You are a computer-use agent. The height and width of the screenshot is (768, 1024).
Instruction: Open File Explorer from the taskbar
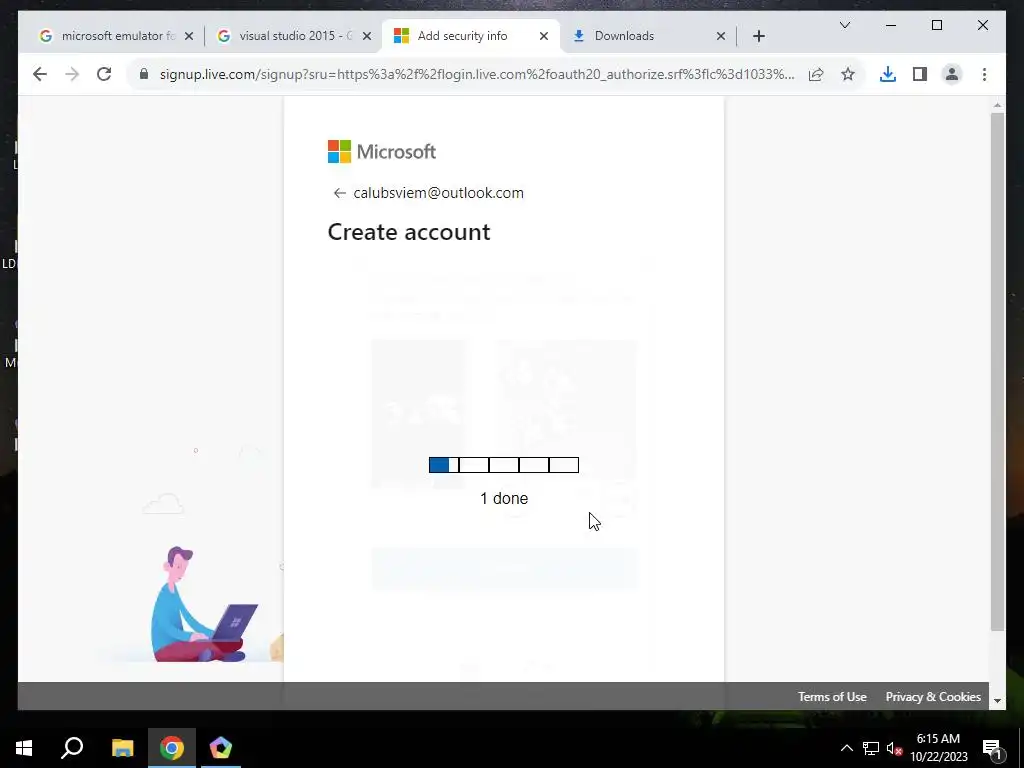point(122,748)
